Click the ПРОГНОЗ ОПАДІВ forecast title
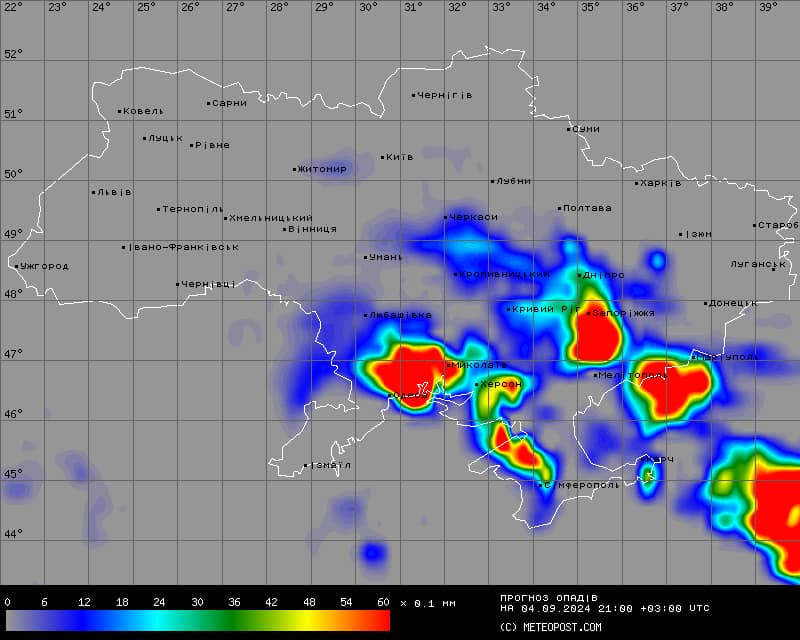Image resolution: width=800 pixels, height=640 pixels. (x=549, y=597)
